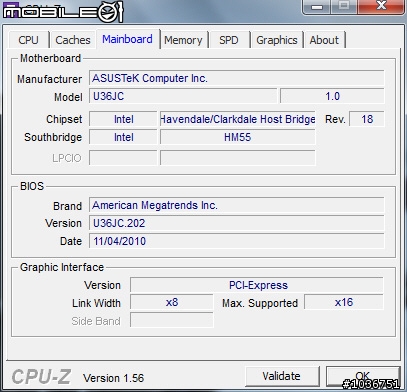This screenshot has width=407, height=392.
Task: Click the BIOS Brand American Megatrends Inc.
Action: (237, 205)
